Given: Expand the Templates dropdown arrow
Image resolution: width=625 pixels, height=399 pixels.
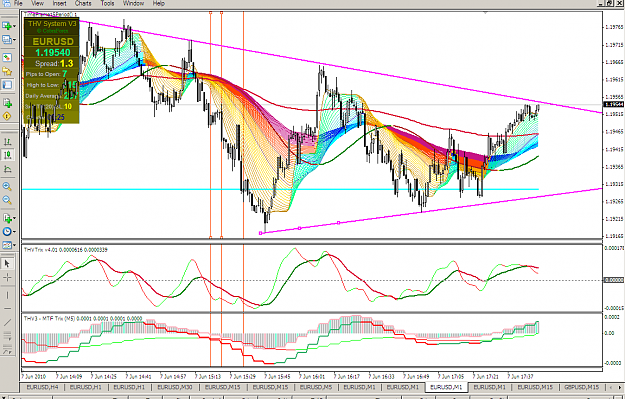Looking at the screenshot, I should (x=15, y=246).
